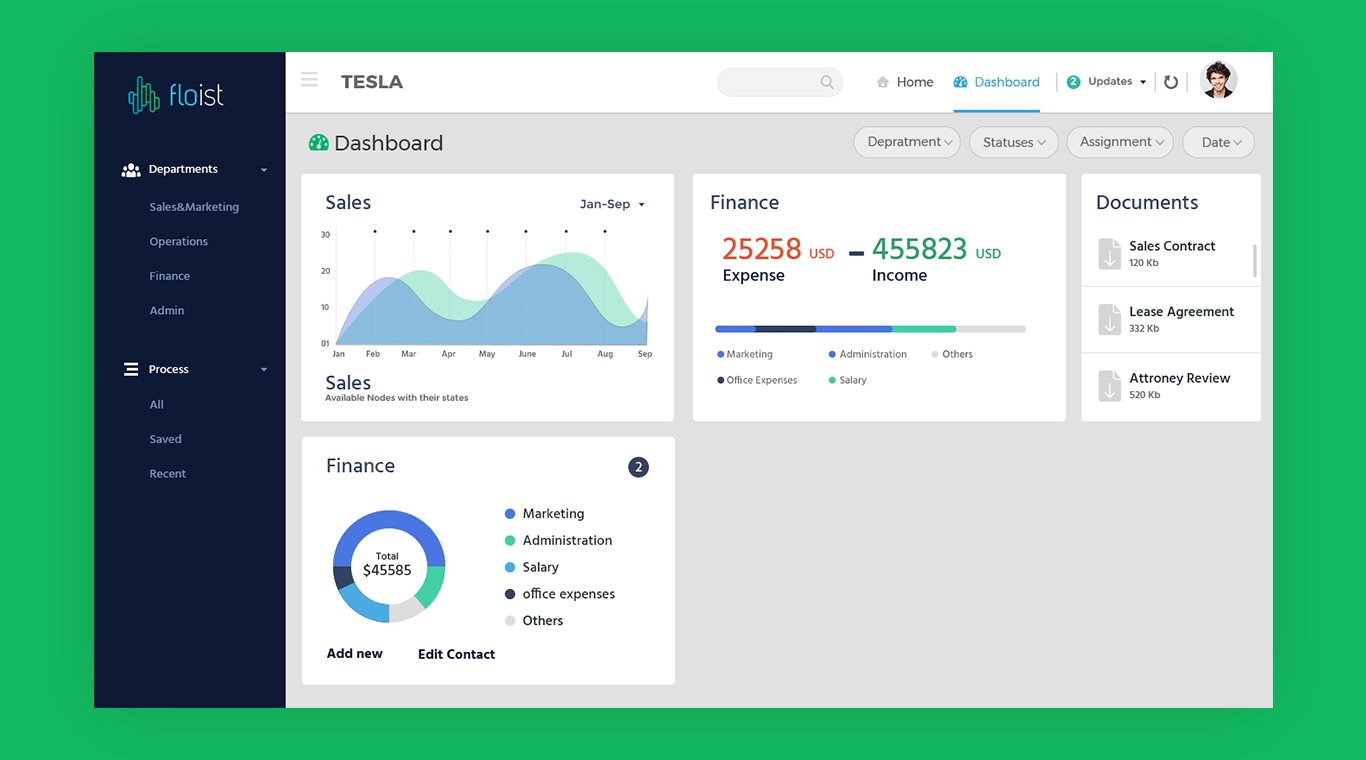Switch to the Home tab

click(x=904, y=82)
